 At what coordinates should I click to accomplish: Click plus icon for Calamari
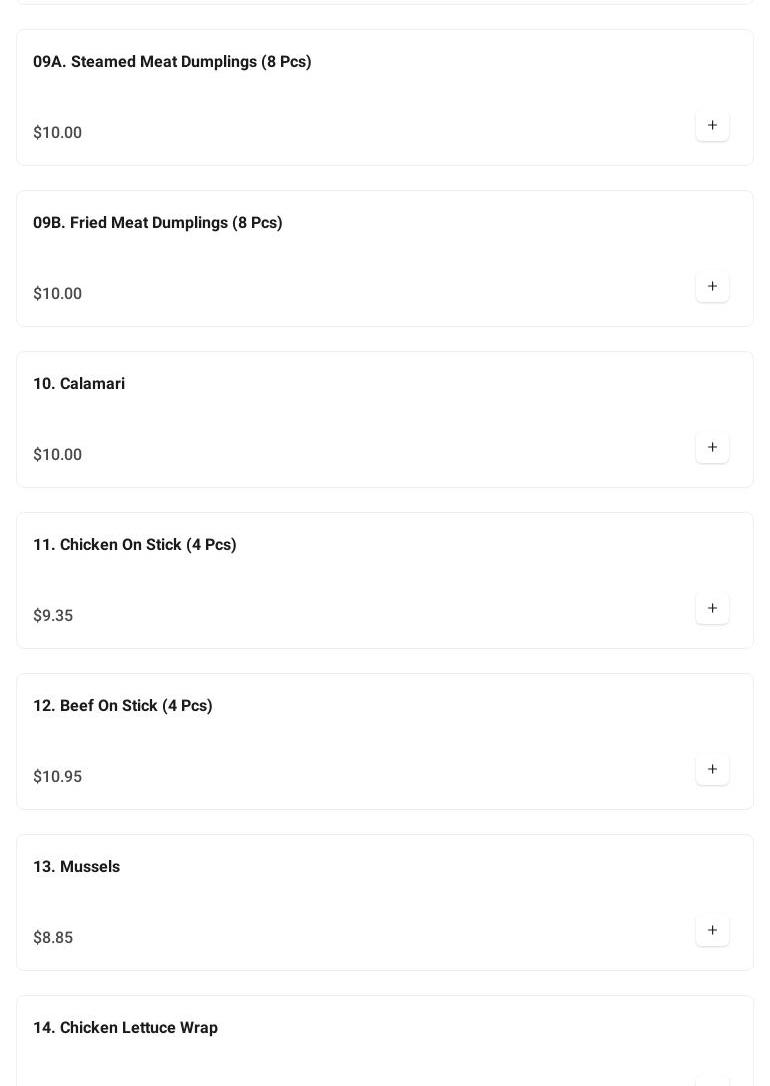tap(712, 448)
